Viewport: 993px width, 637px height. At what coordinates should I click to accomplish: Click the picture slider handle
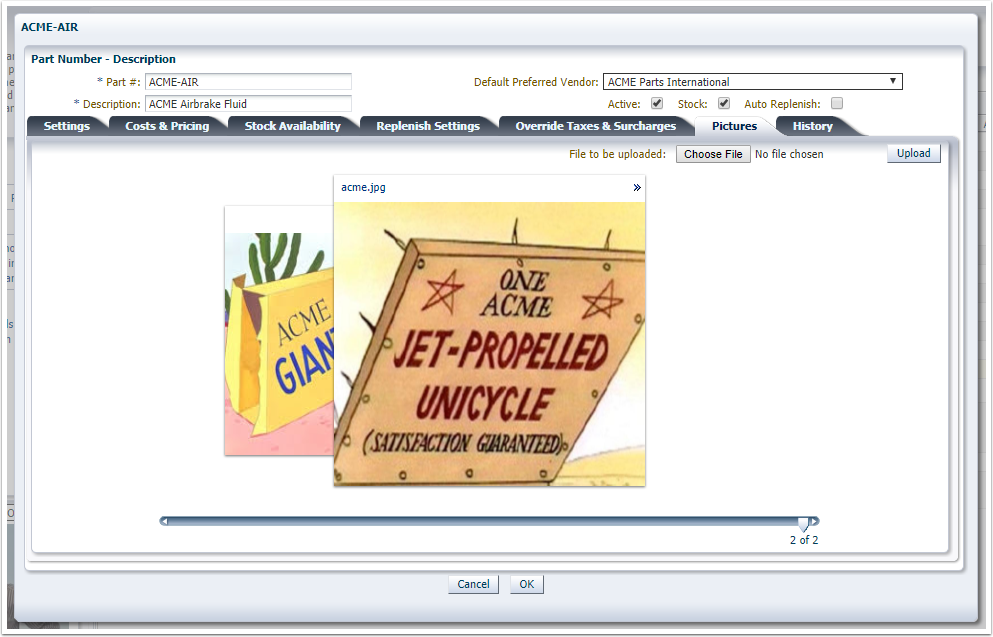click(x=803, y=523)
